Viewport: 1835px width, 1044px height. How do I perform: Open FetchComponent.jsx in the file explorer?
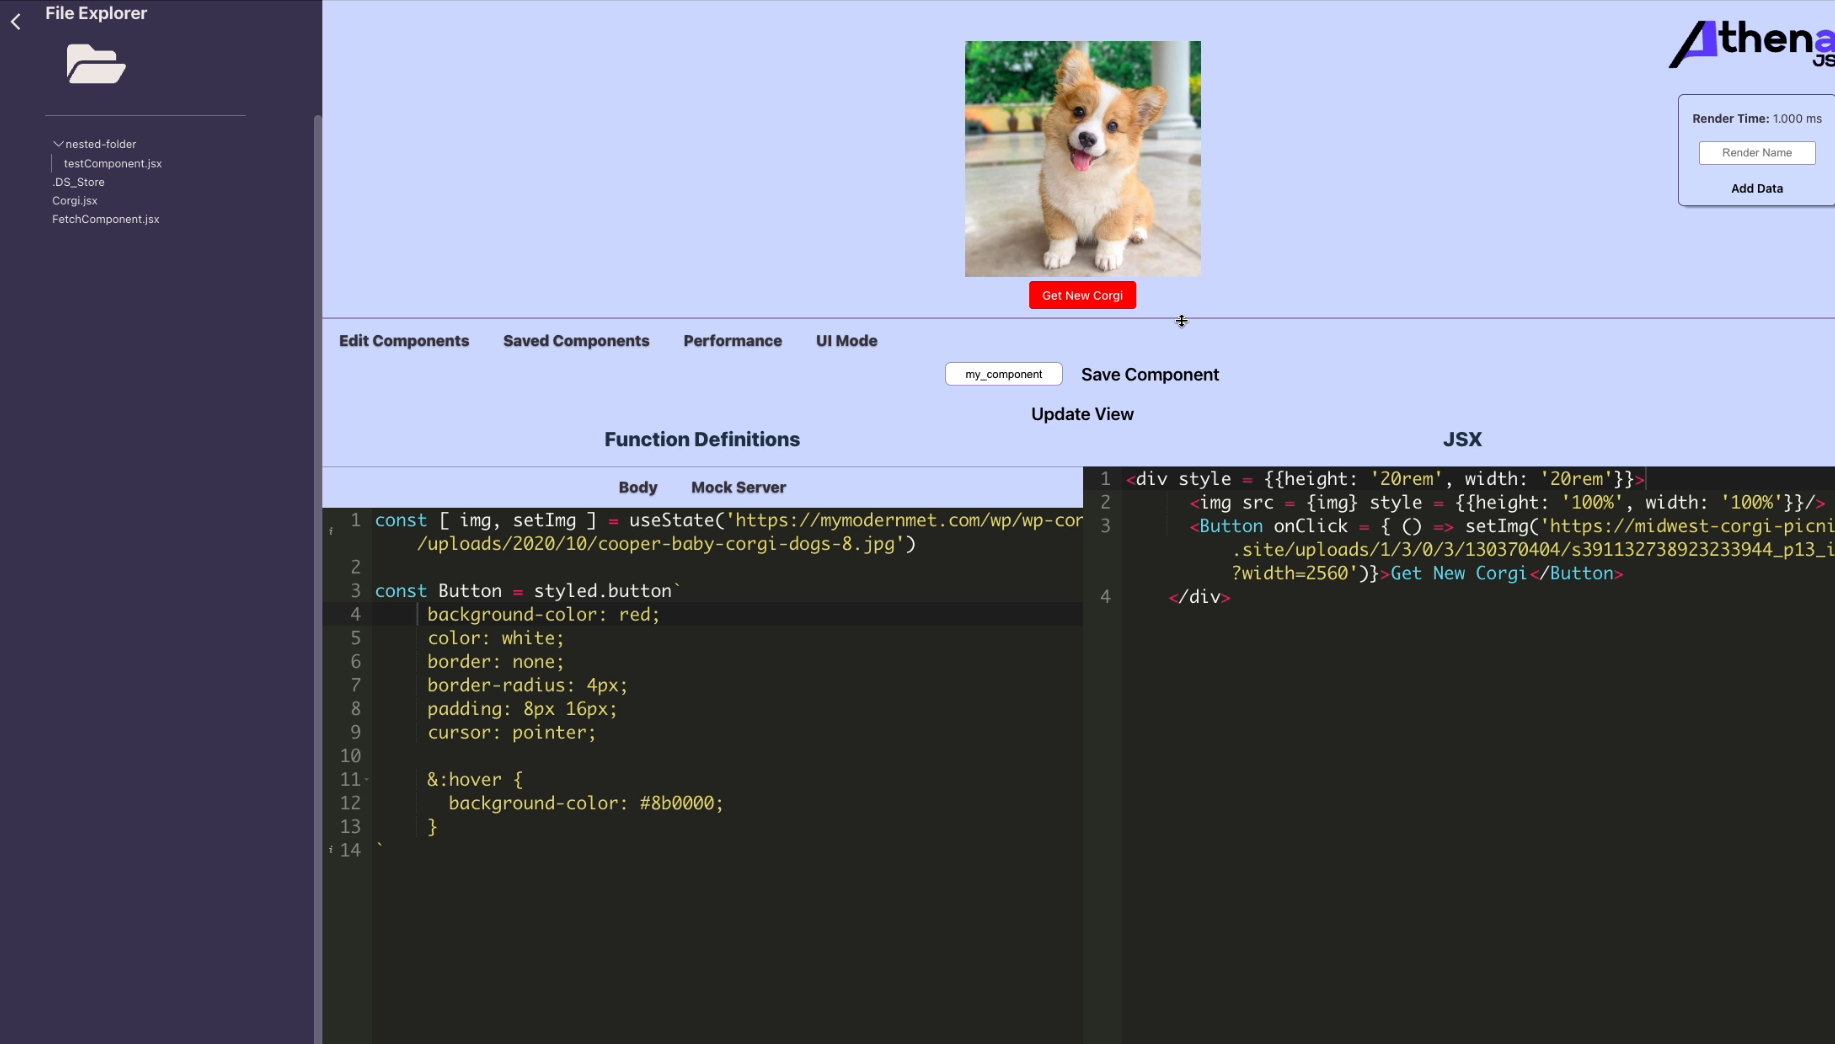tap(106, 219)
